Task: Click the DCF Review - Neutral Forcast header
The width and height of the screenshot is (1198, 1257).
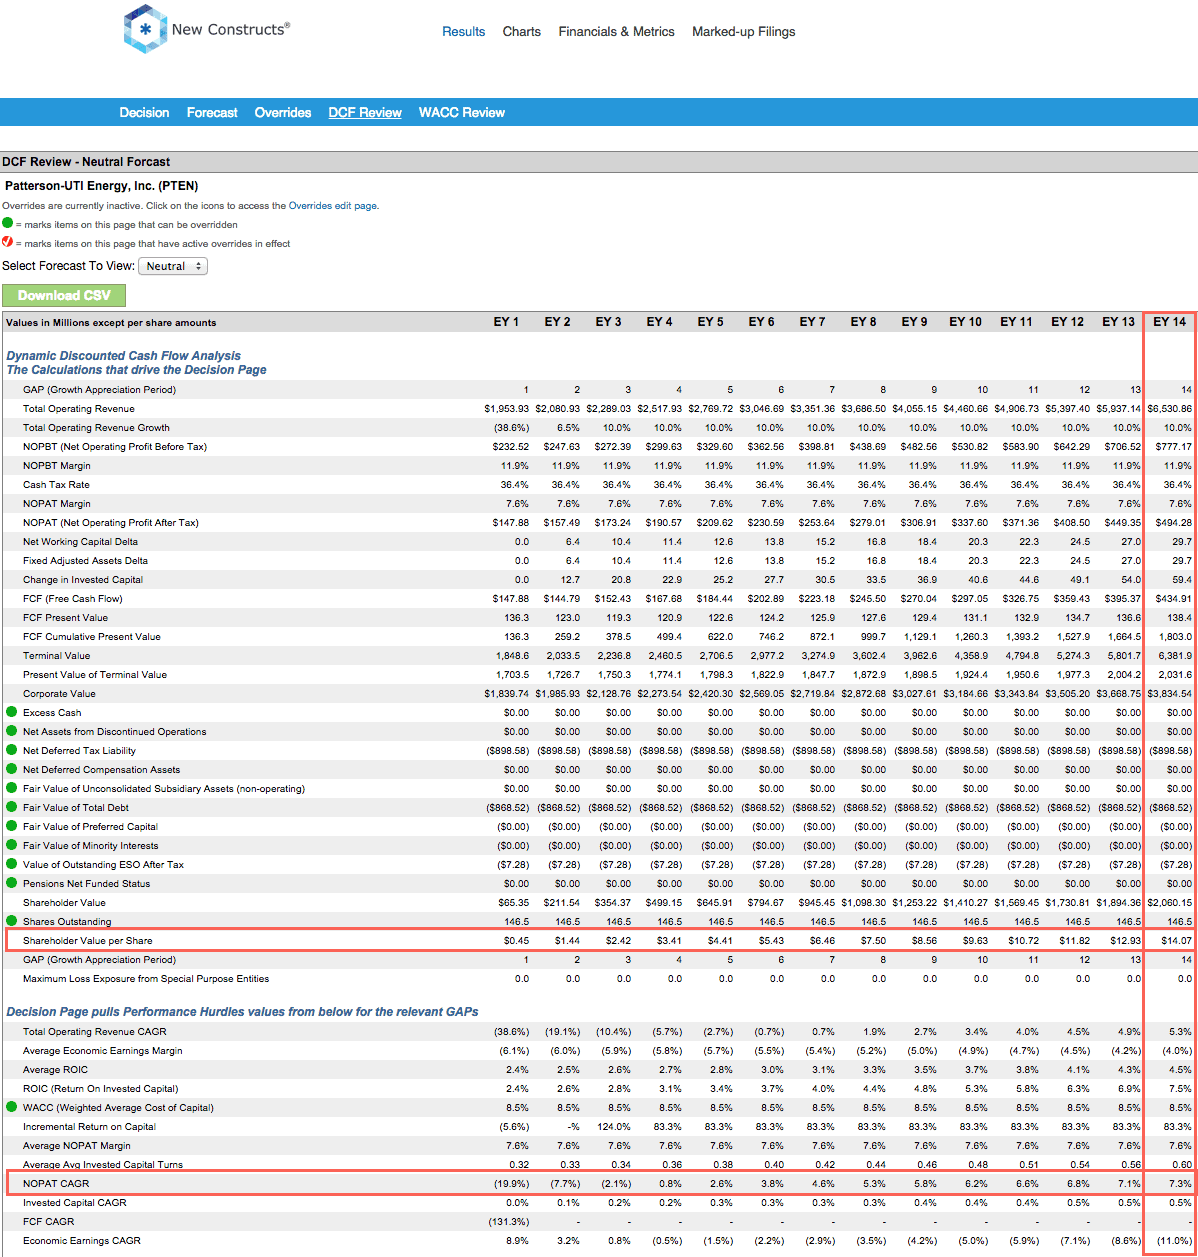Action: pyautogui.click(x=86, y=161)
